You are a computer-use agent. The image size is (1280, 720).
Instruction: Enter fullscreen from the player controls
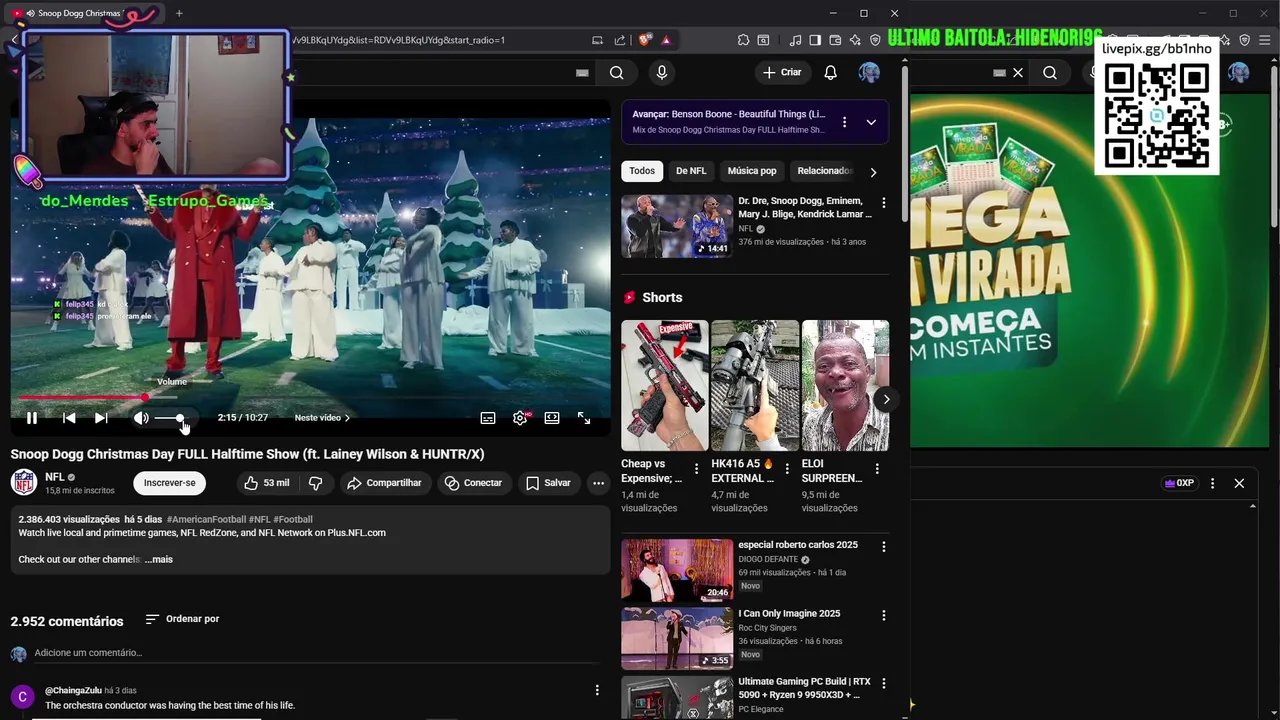(584, 418)
